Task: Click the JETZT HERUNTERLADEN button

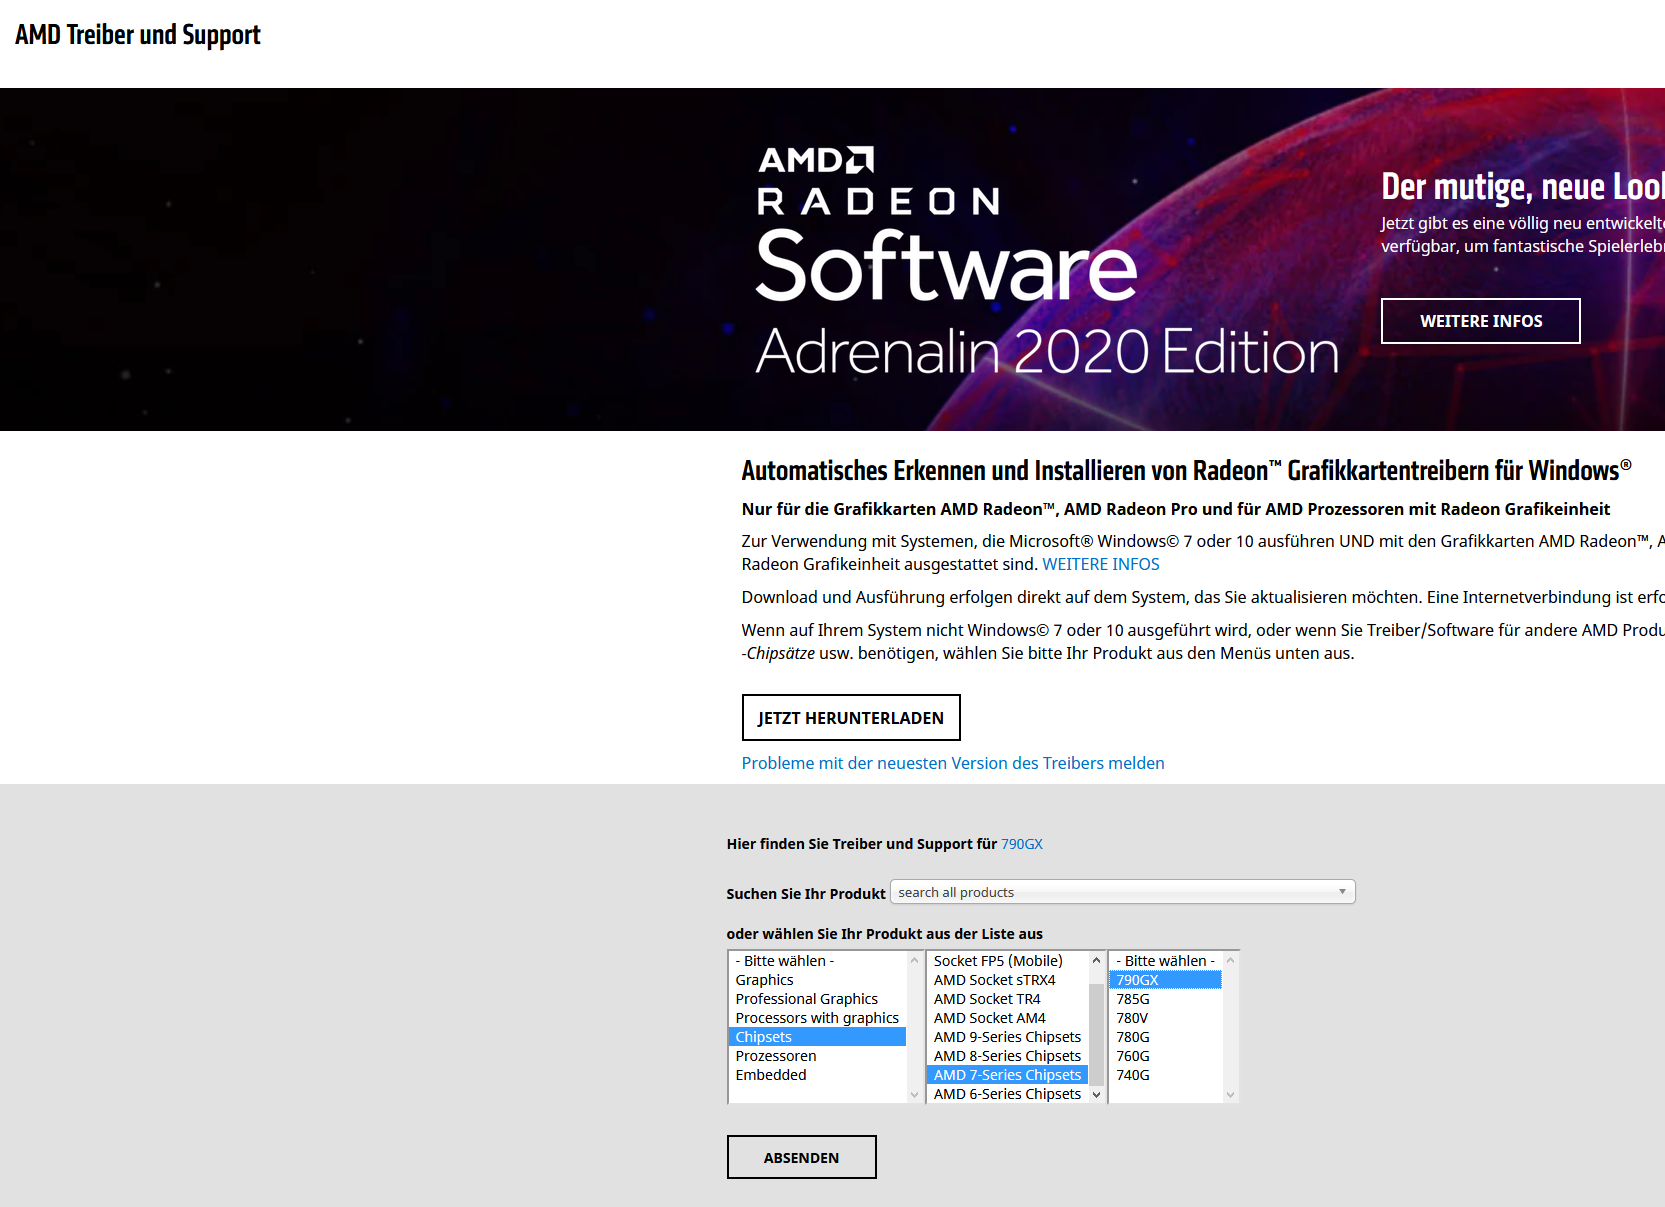Action: point(851,718)
